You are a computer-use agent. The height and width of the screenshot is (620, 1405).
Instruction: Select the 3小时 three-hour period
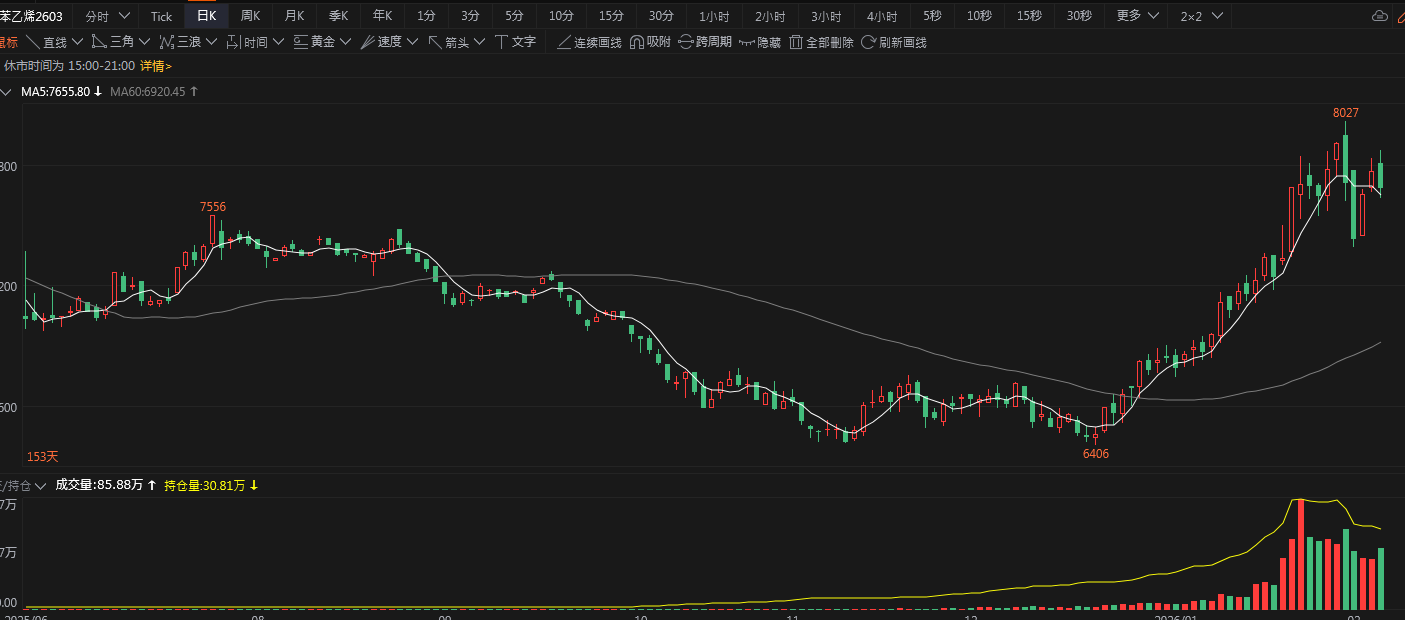point(826,16)
